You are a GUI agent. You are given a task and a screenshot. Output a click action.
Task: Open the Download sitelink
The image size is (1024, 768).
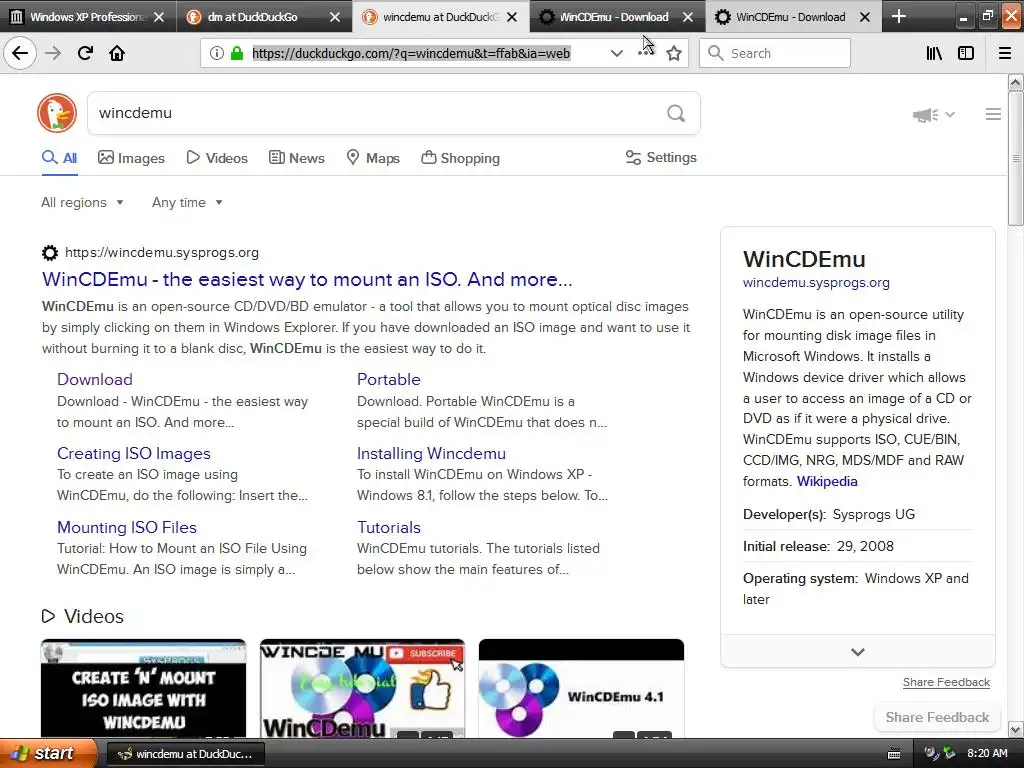(x=95, y=379)
